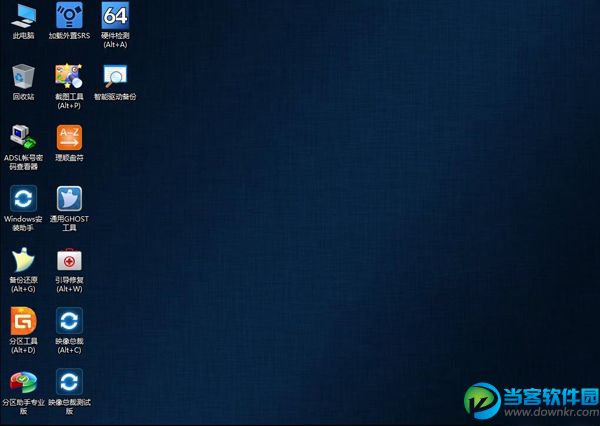Open 分区工具 (Alt+D) DiskGenius icon

[23, 321]
